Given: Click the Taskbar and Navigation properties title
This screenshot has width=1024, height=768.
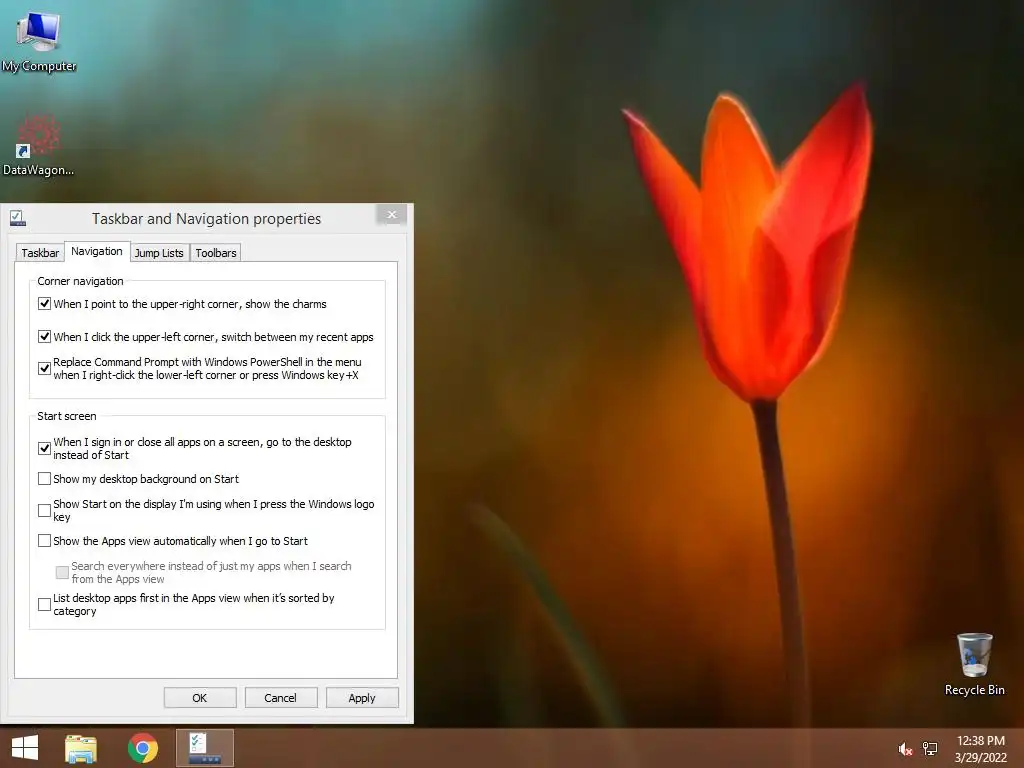Looking at the screenshot, I should point(206,219).
